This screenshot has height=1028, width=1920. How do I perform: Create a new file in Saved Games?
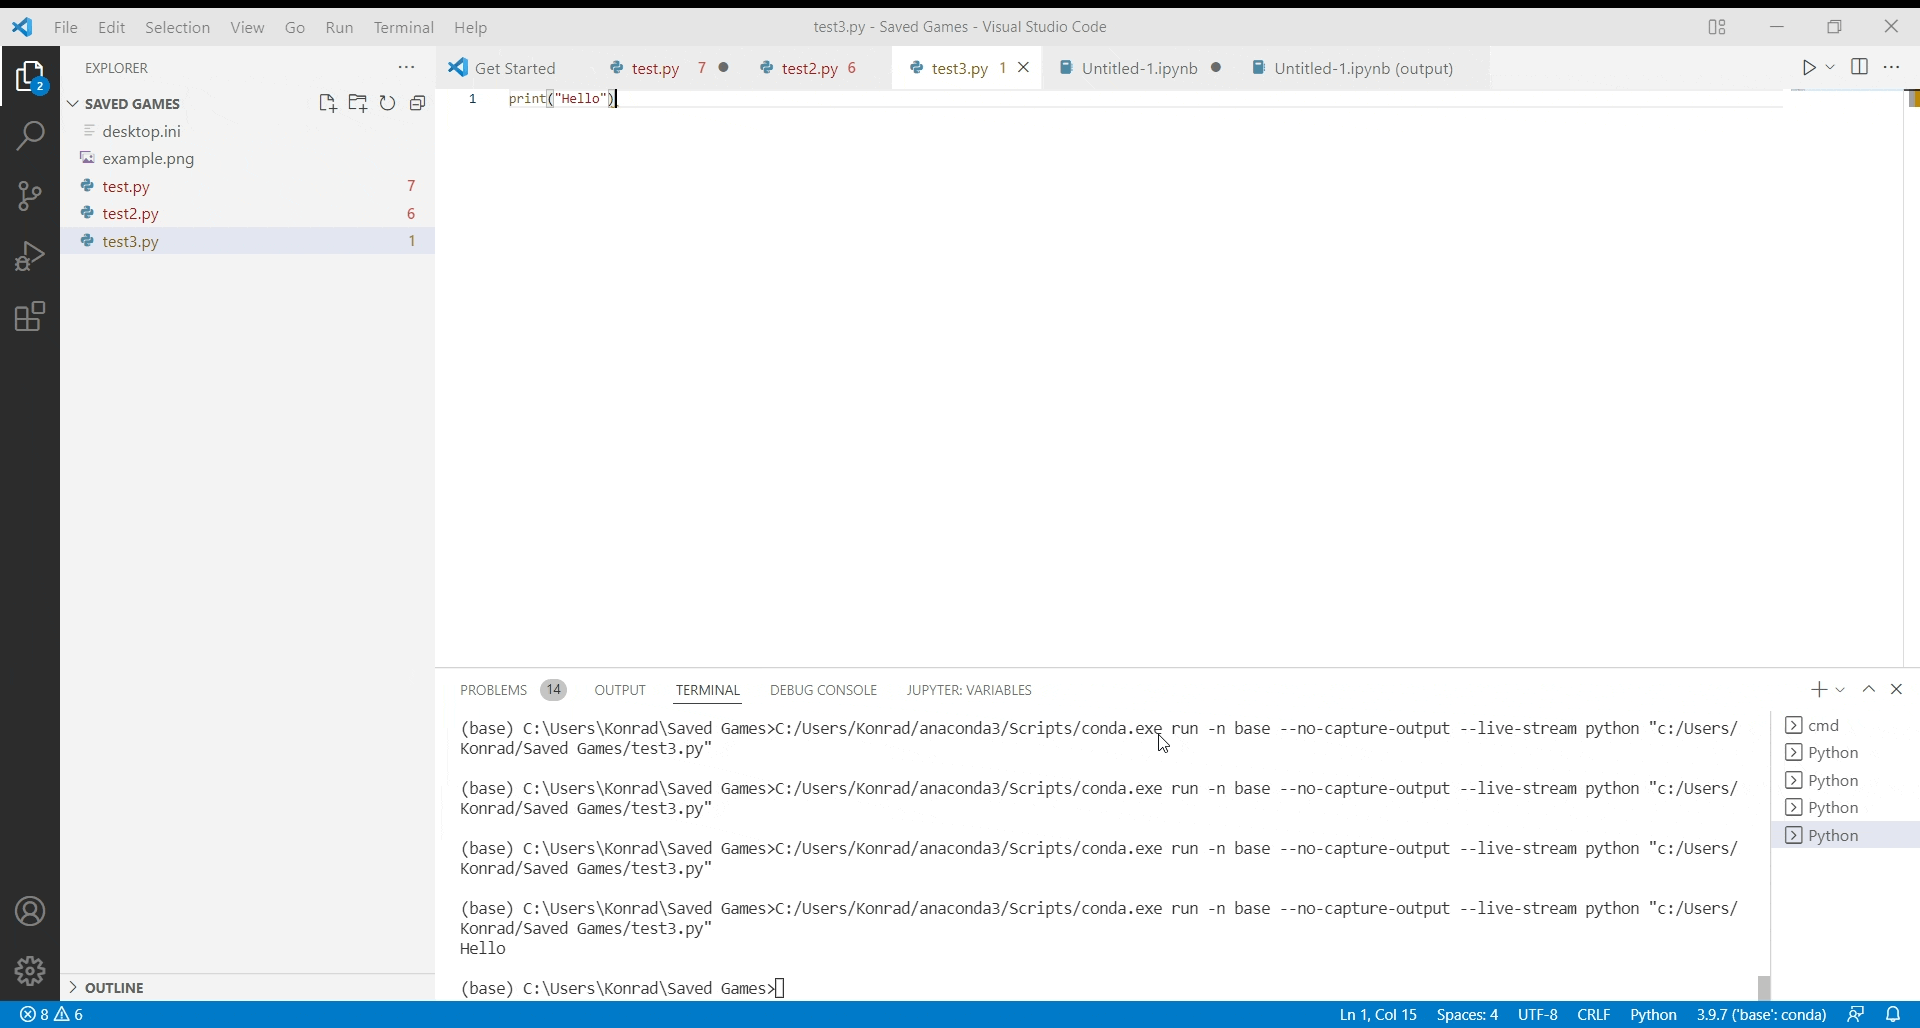(327, 103)
